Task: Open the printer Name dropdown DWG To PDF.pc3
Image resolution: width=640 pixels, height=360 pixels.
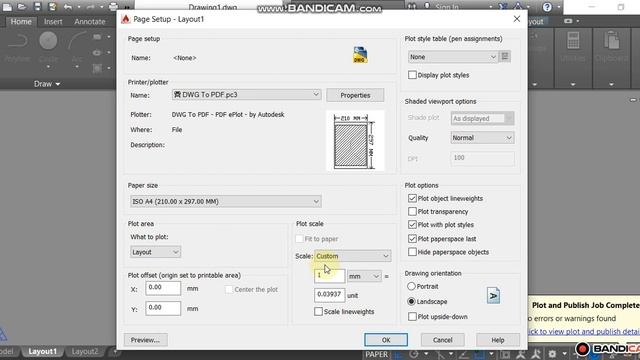Action: tap(247, 95)
